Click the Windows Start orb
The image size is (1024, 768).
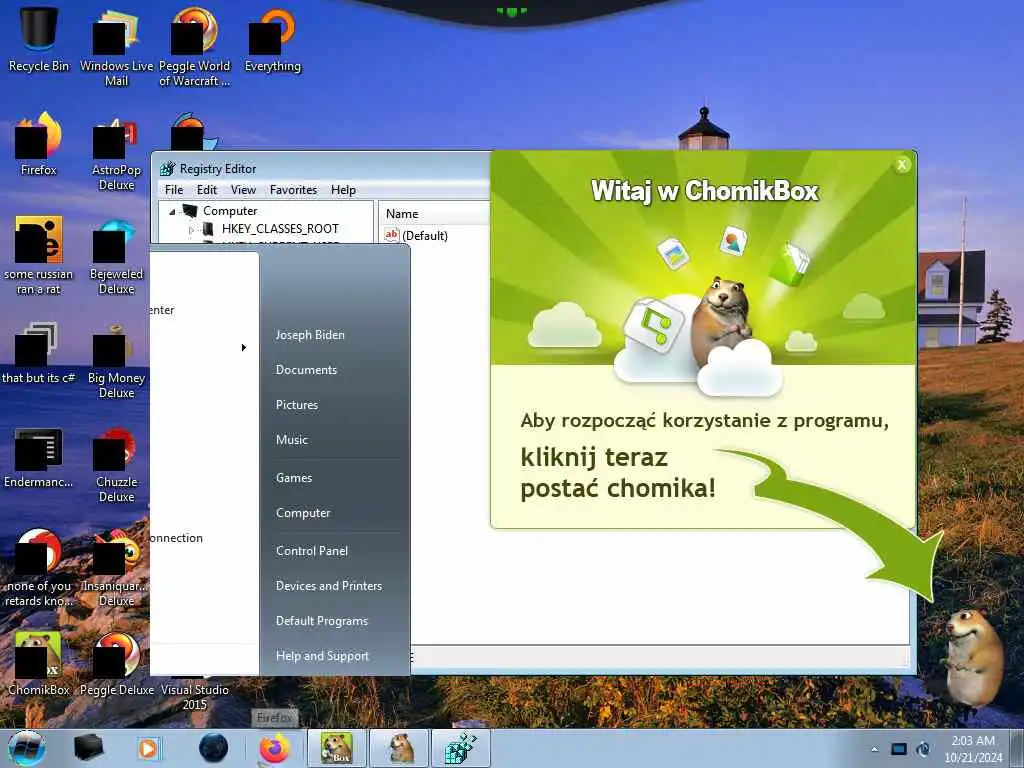pos(26,748)
